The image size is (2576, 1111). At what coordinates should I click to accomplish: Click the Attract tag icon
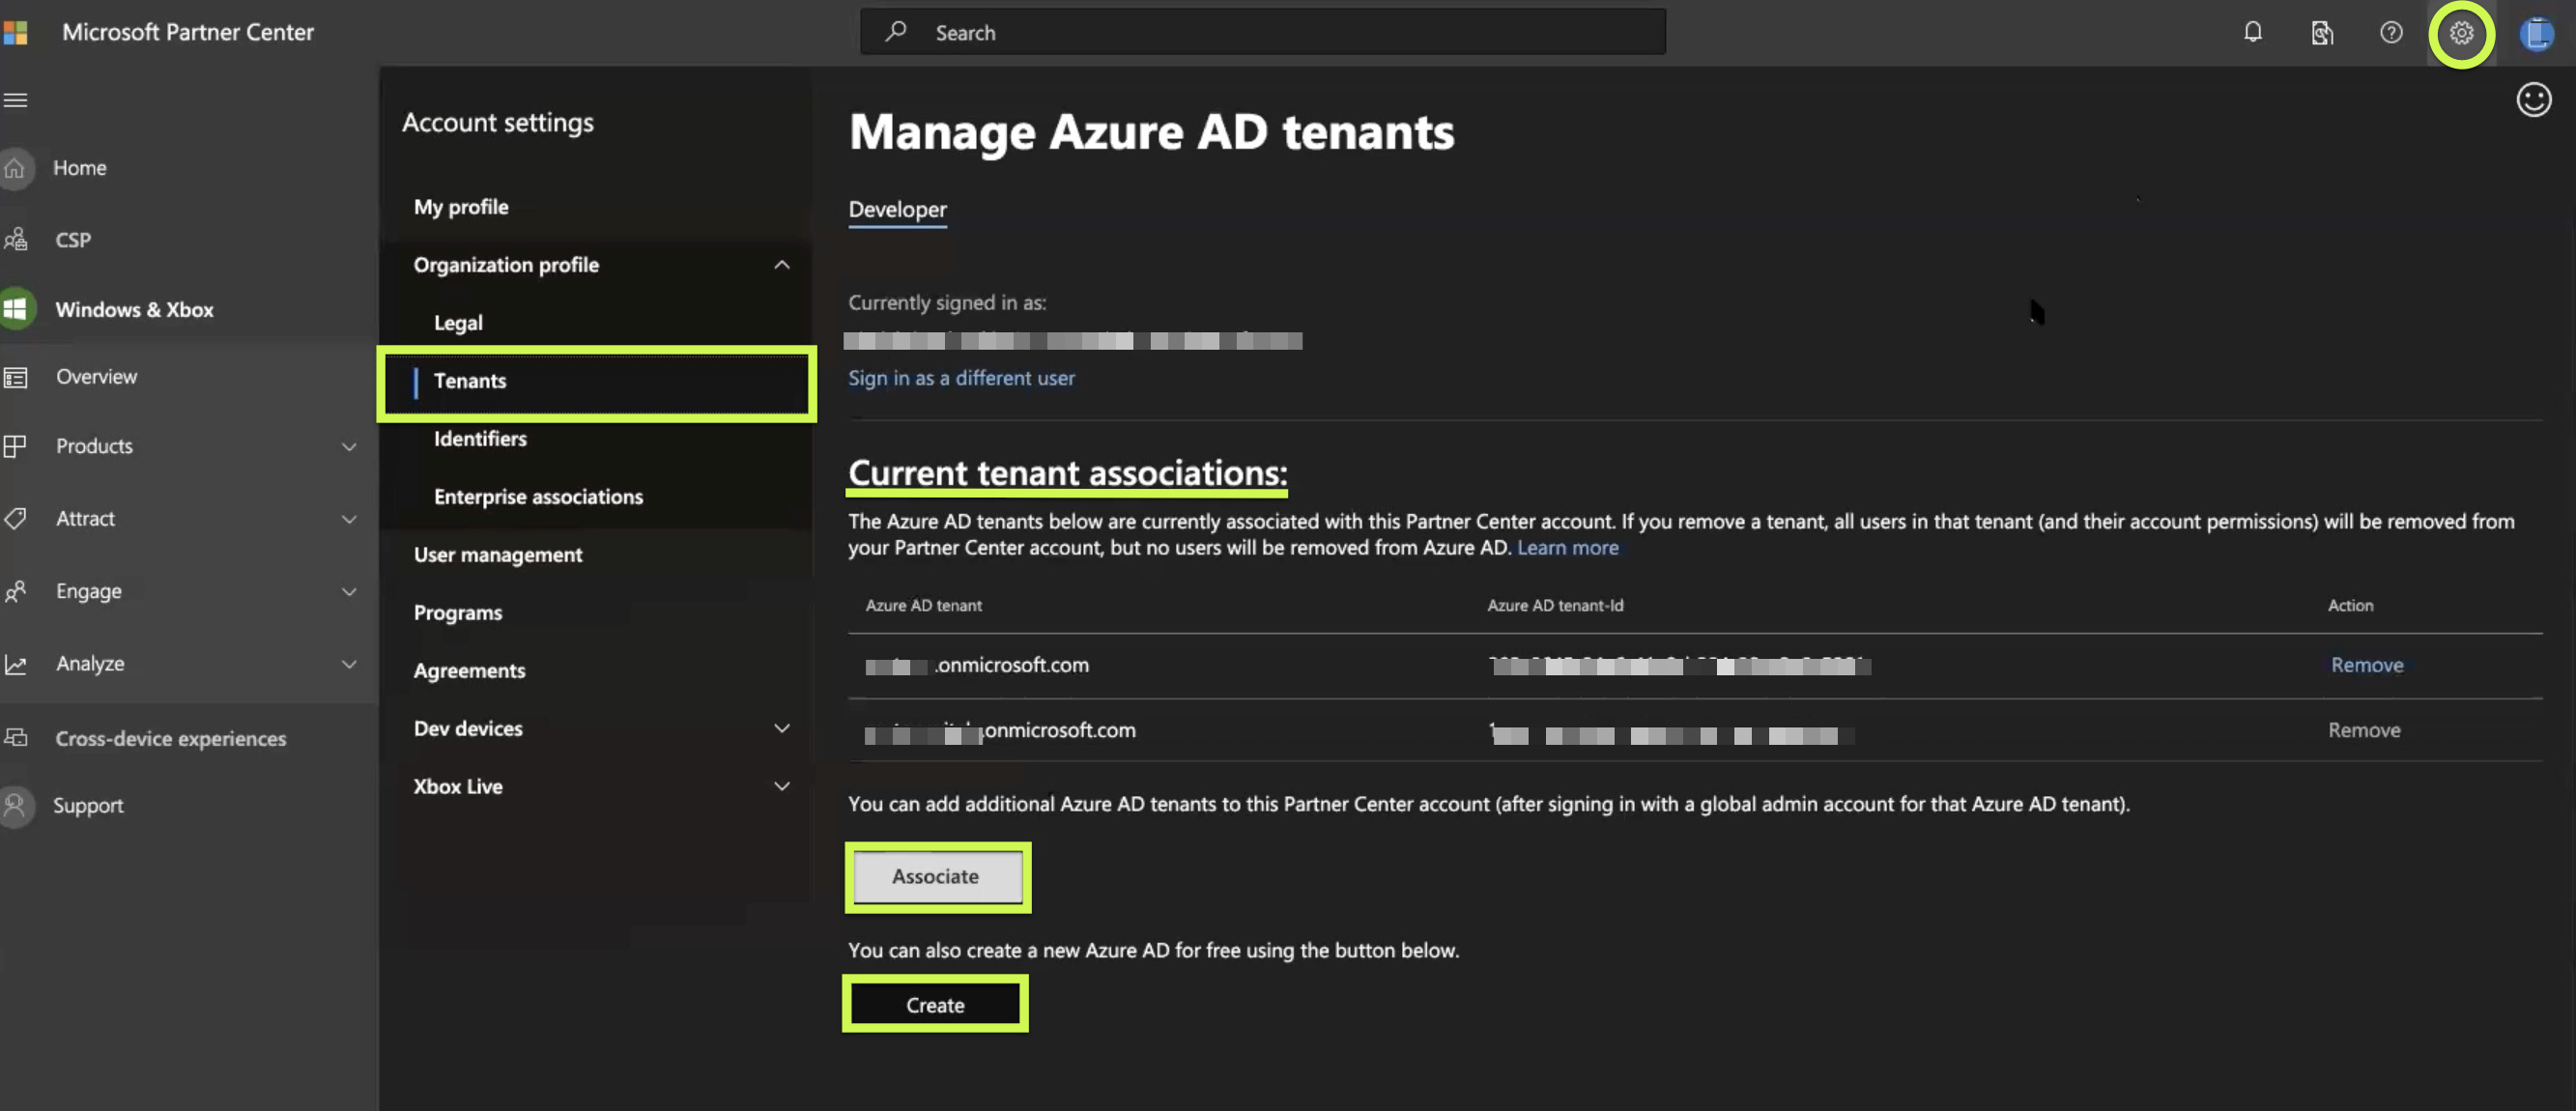pos(15,518)
